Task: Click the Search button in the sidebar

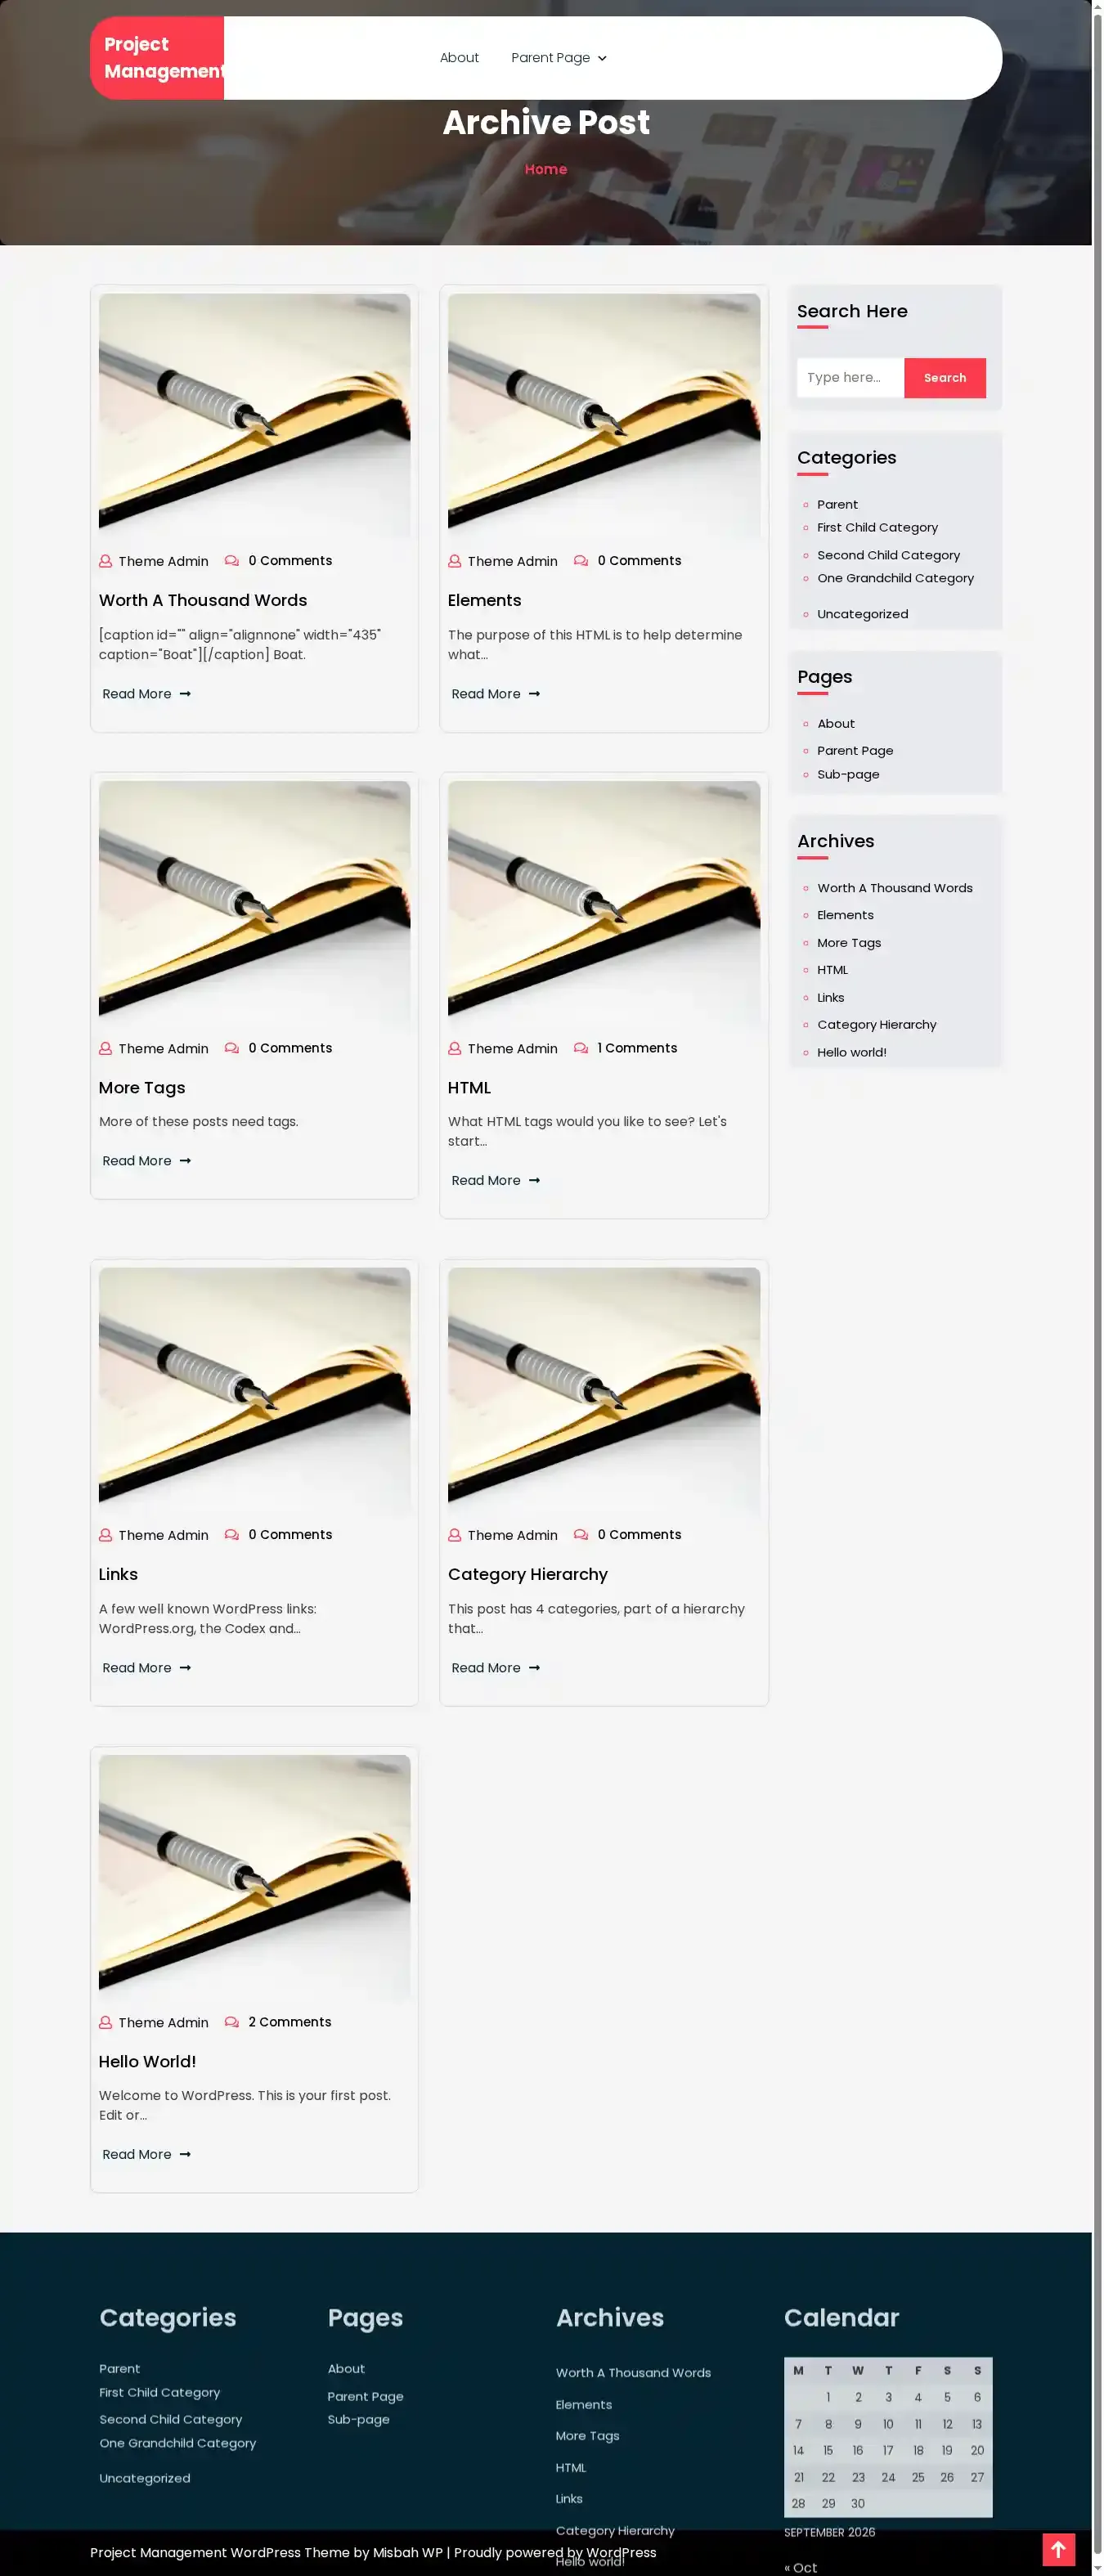Action: point(944,378)
